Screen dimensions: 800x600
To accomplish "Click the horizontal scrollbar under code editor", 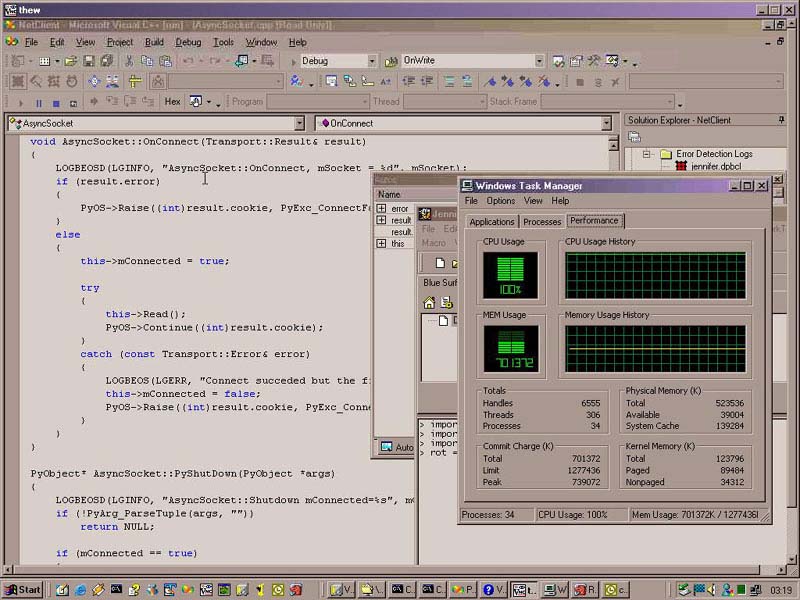I will click(393, 570).
